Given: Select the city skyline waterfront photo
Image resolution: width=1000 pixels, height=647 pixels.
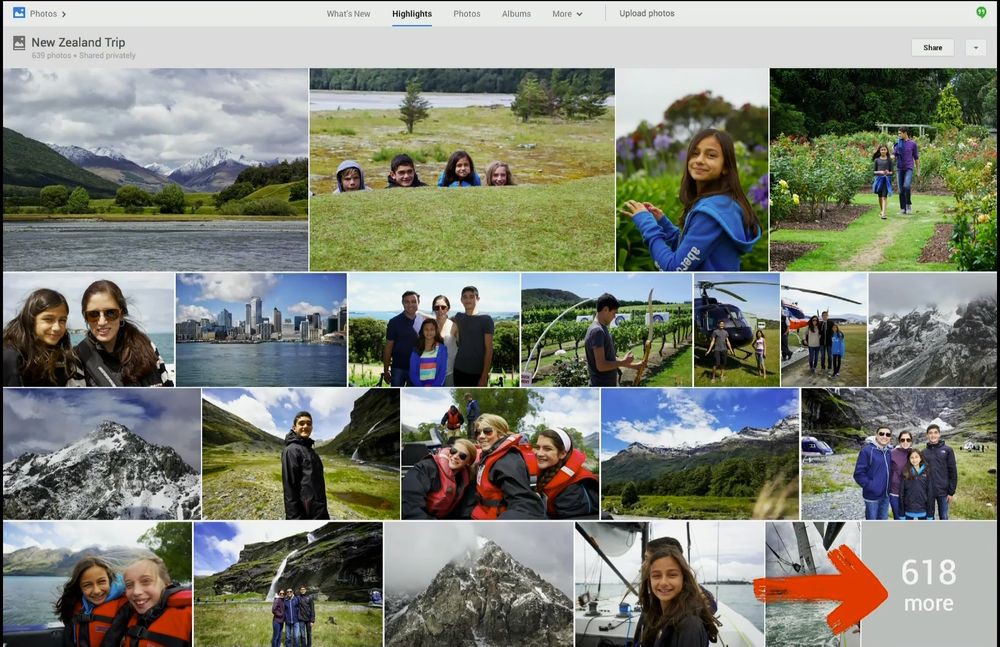Looking at the screenshot, I should pyautogui.click(x=261, y=330).
